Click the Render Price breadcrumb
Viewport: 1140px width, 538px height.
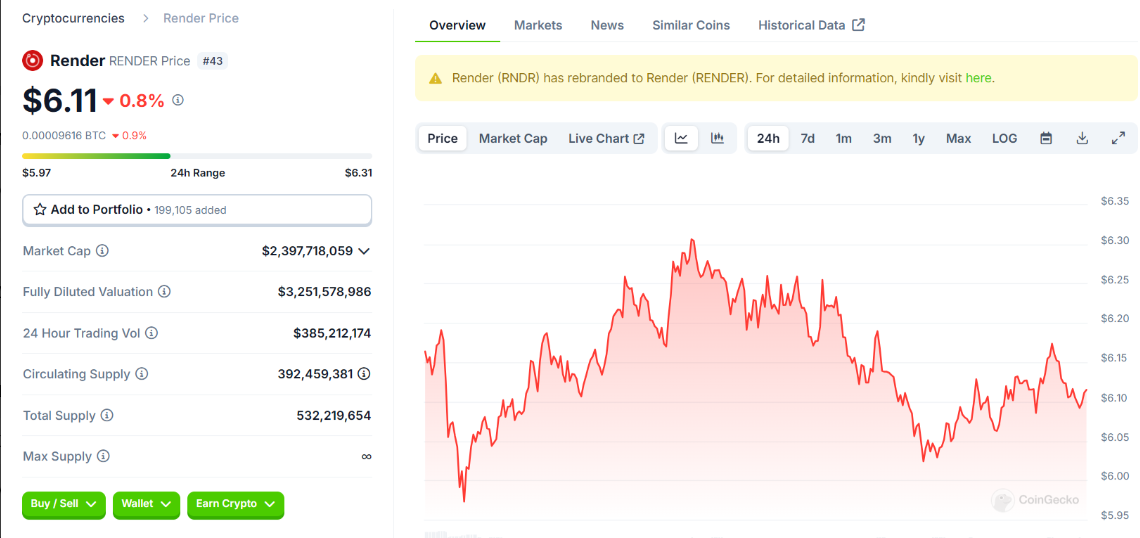tap(201, 18)
